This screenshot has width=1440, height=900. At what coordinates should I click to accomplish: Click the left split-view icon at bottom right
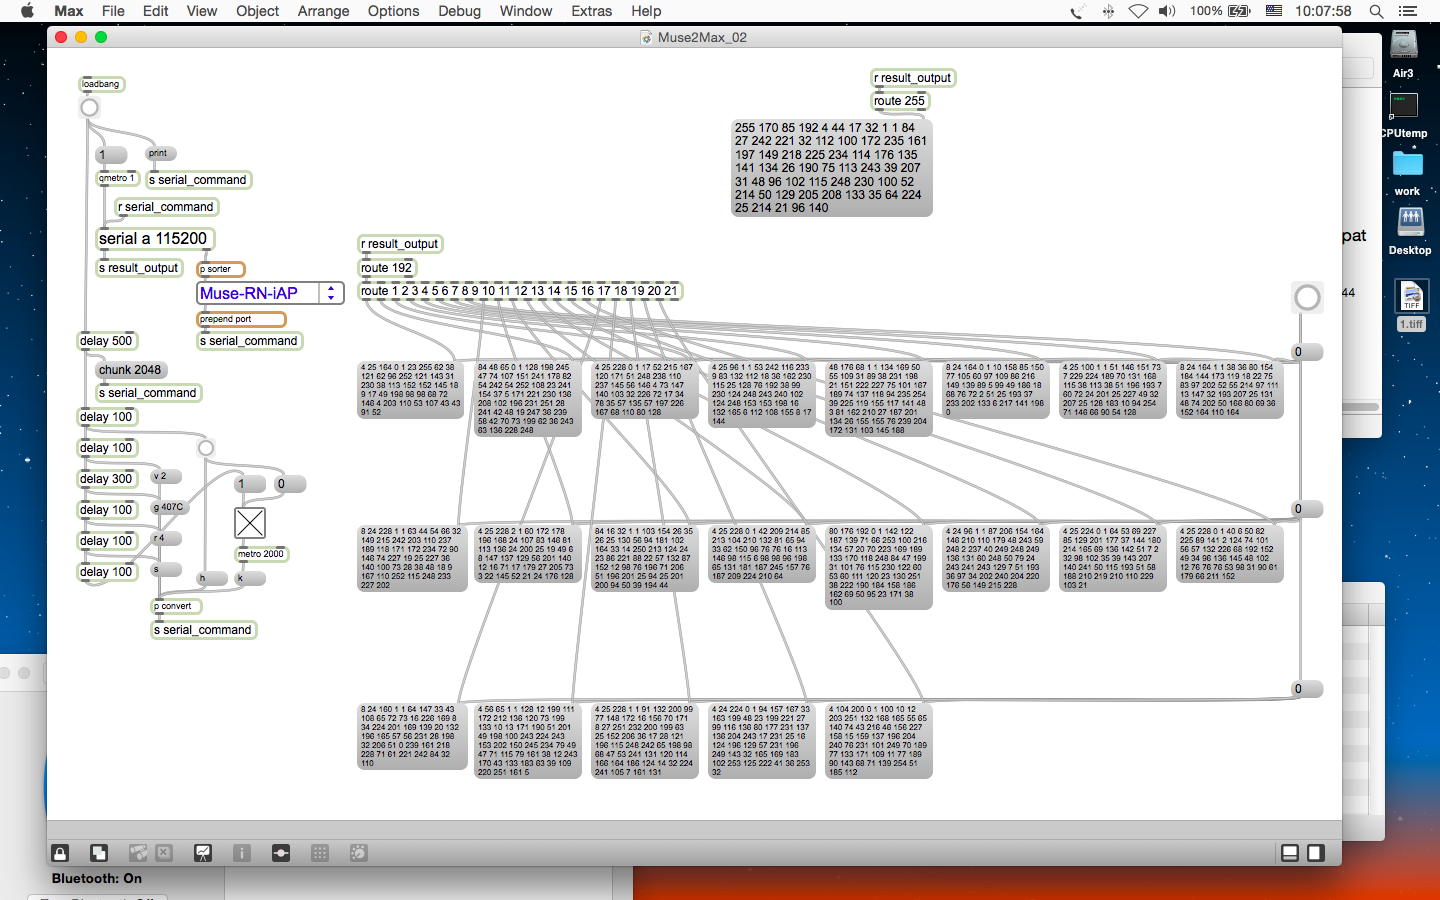pos(1290,853)
